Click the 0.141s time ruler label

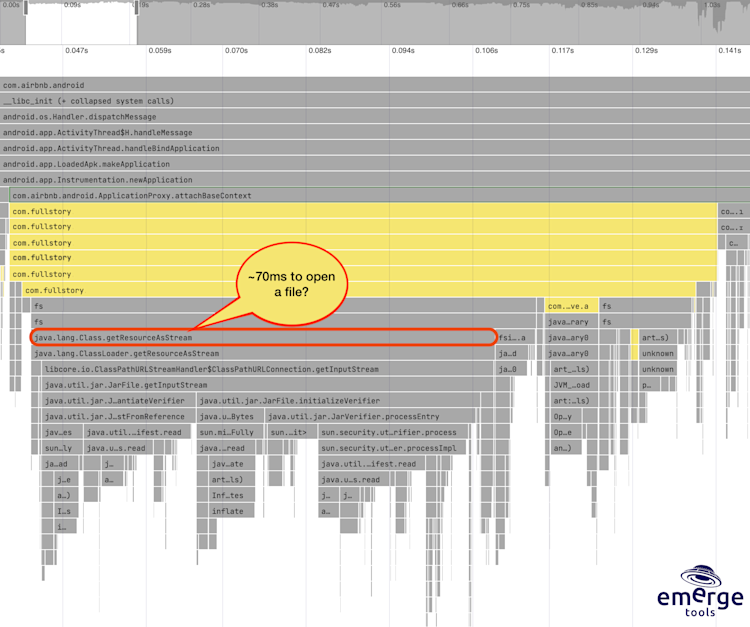(729, 50)
